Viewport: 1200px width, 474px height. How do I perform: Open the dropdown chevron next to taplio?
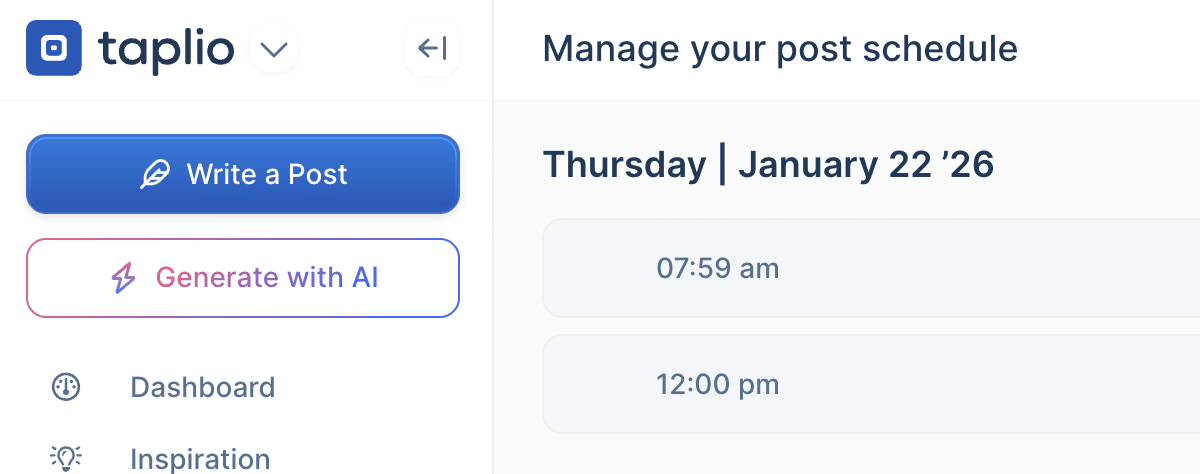pyautogui.click(x=273, y=48)
